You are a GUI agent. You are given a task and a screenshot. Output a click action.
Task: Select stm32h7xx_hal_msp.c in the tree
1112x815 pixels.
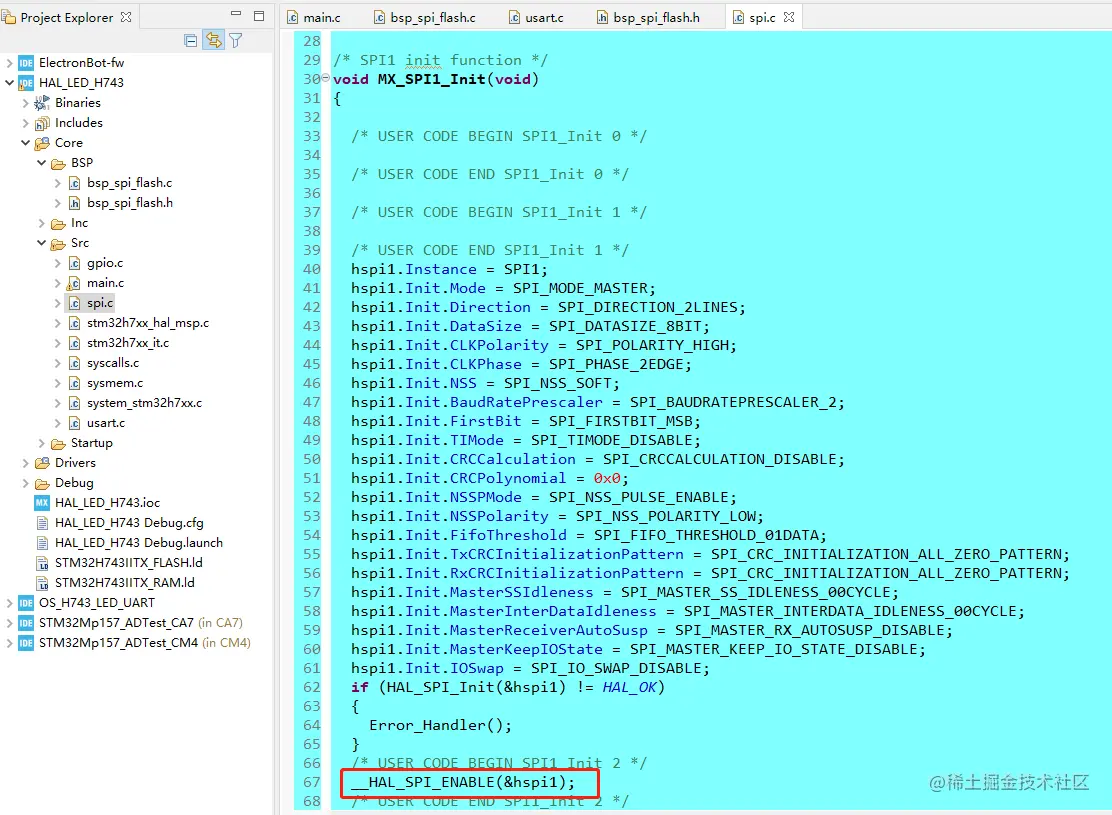[148, 323]
